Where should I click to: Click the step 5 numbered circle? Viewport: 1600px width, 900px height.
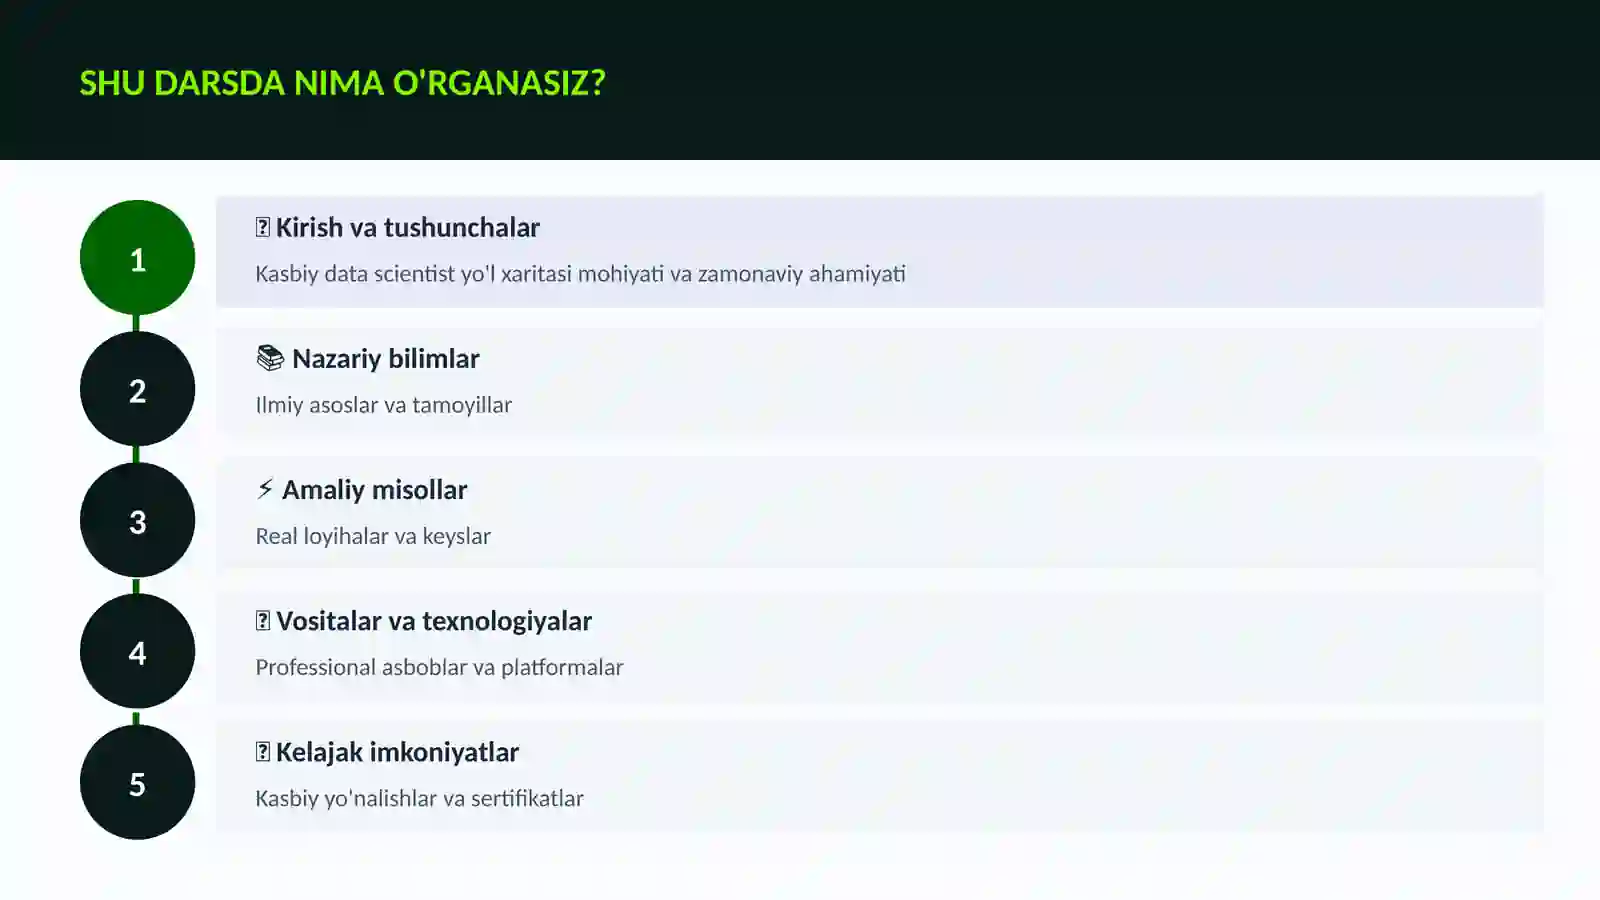pyautogui.click(x=137, y=782)
